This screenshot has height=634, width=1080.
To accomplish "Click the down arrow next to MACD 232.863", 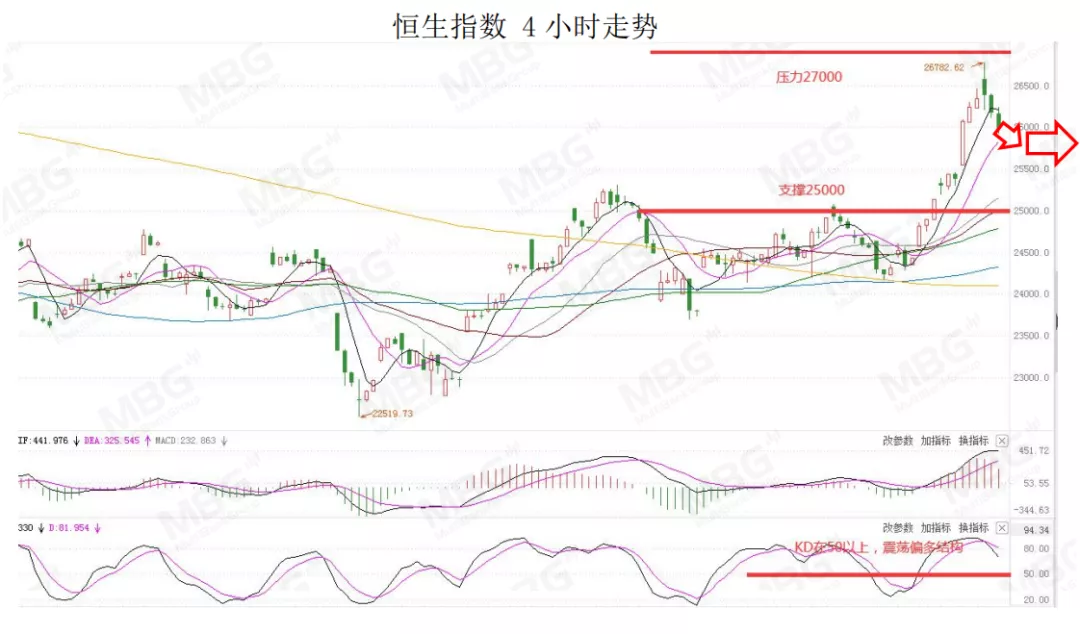I will point(224,441).
